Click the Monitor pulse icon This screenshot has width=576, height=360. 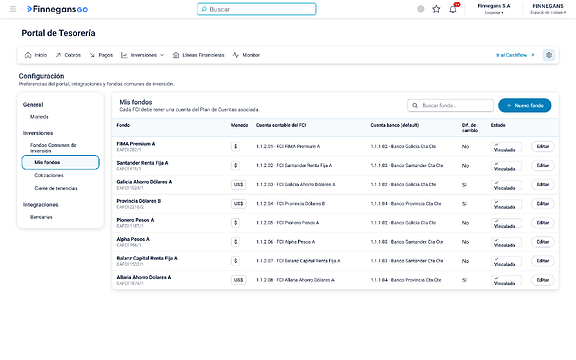coord(235,55)
